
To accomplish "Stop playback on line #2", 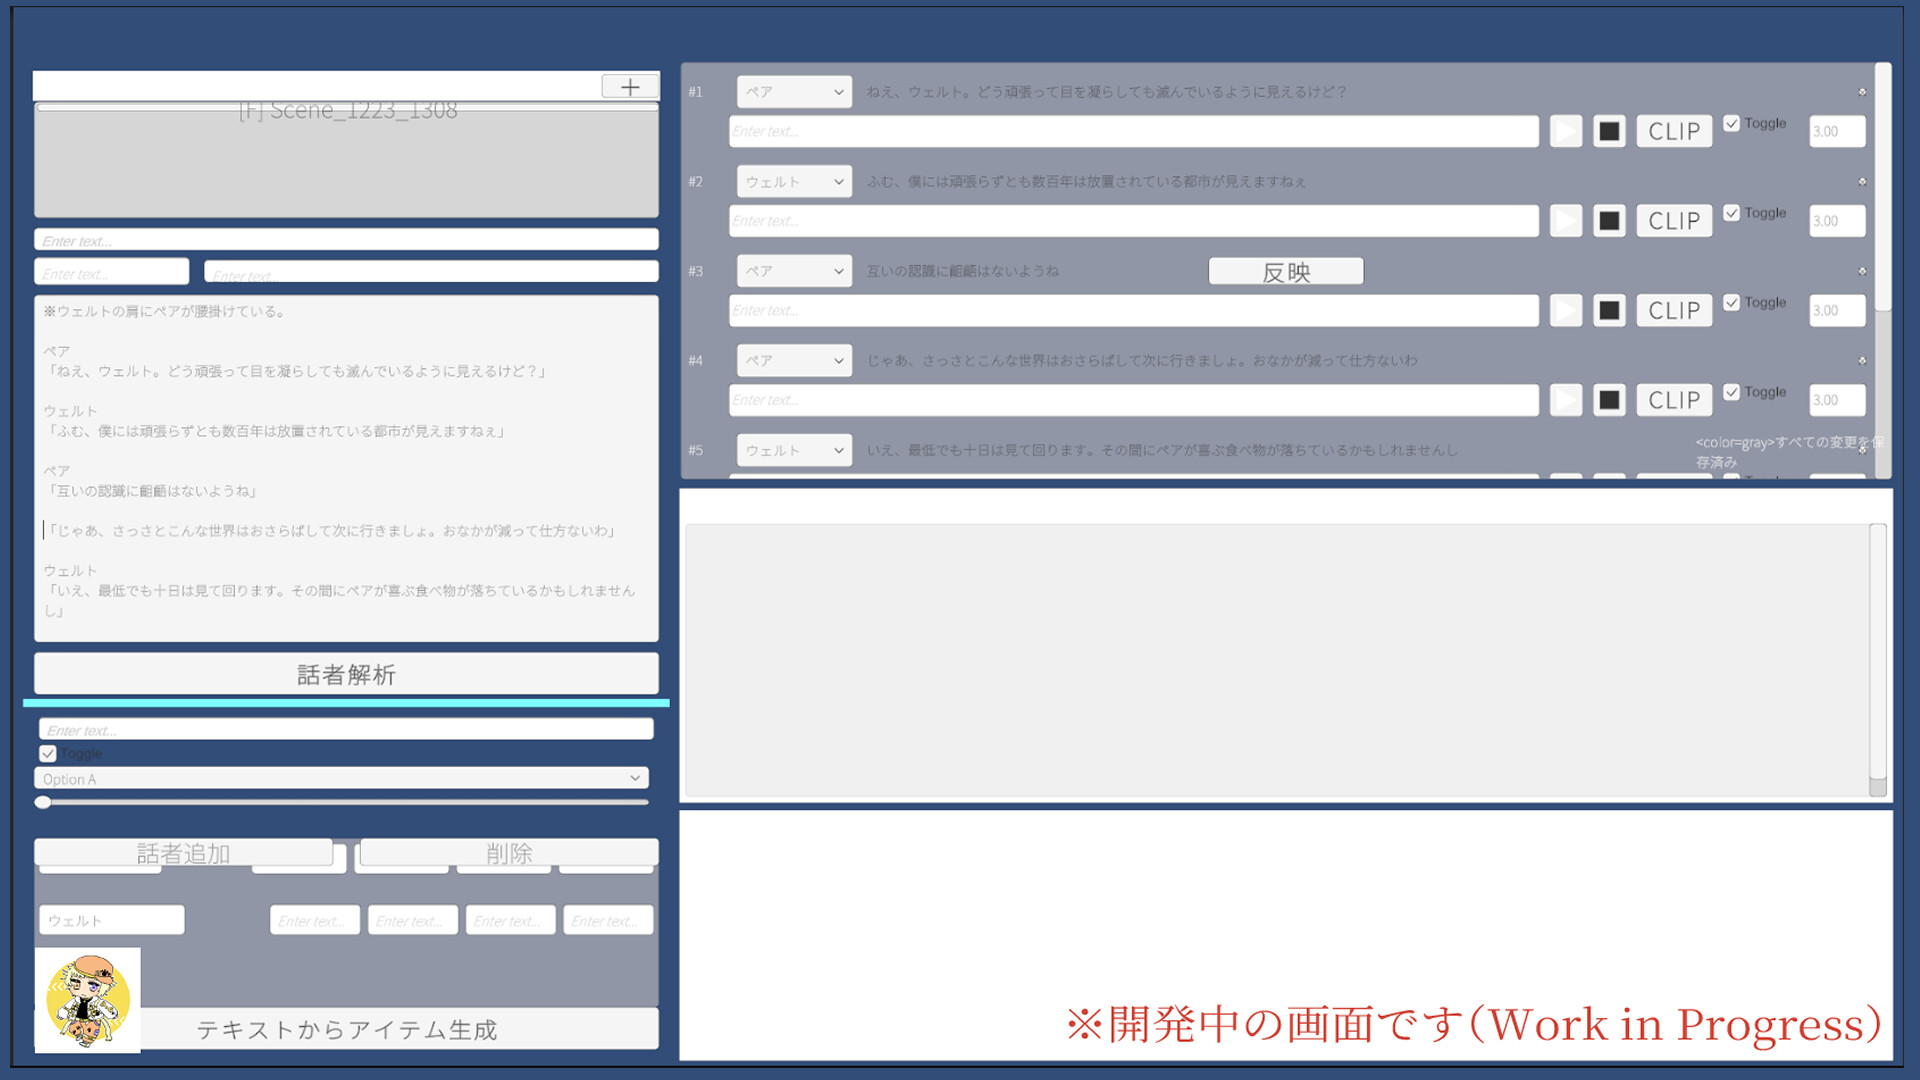I will click(1609, 221).
